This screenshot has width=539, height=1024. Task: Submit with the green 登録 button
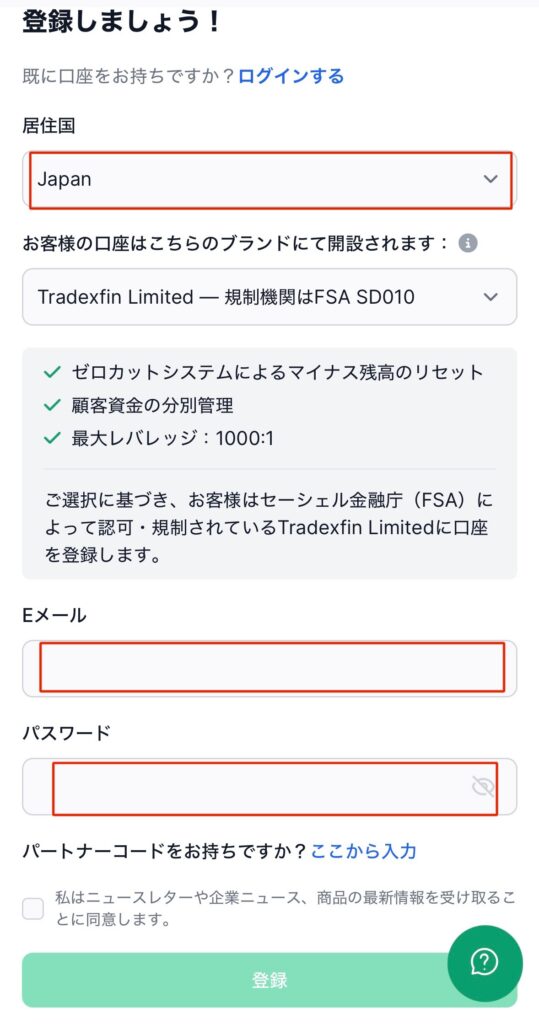(269, 980)
